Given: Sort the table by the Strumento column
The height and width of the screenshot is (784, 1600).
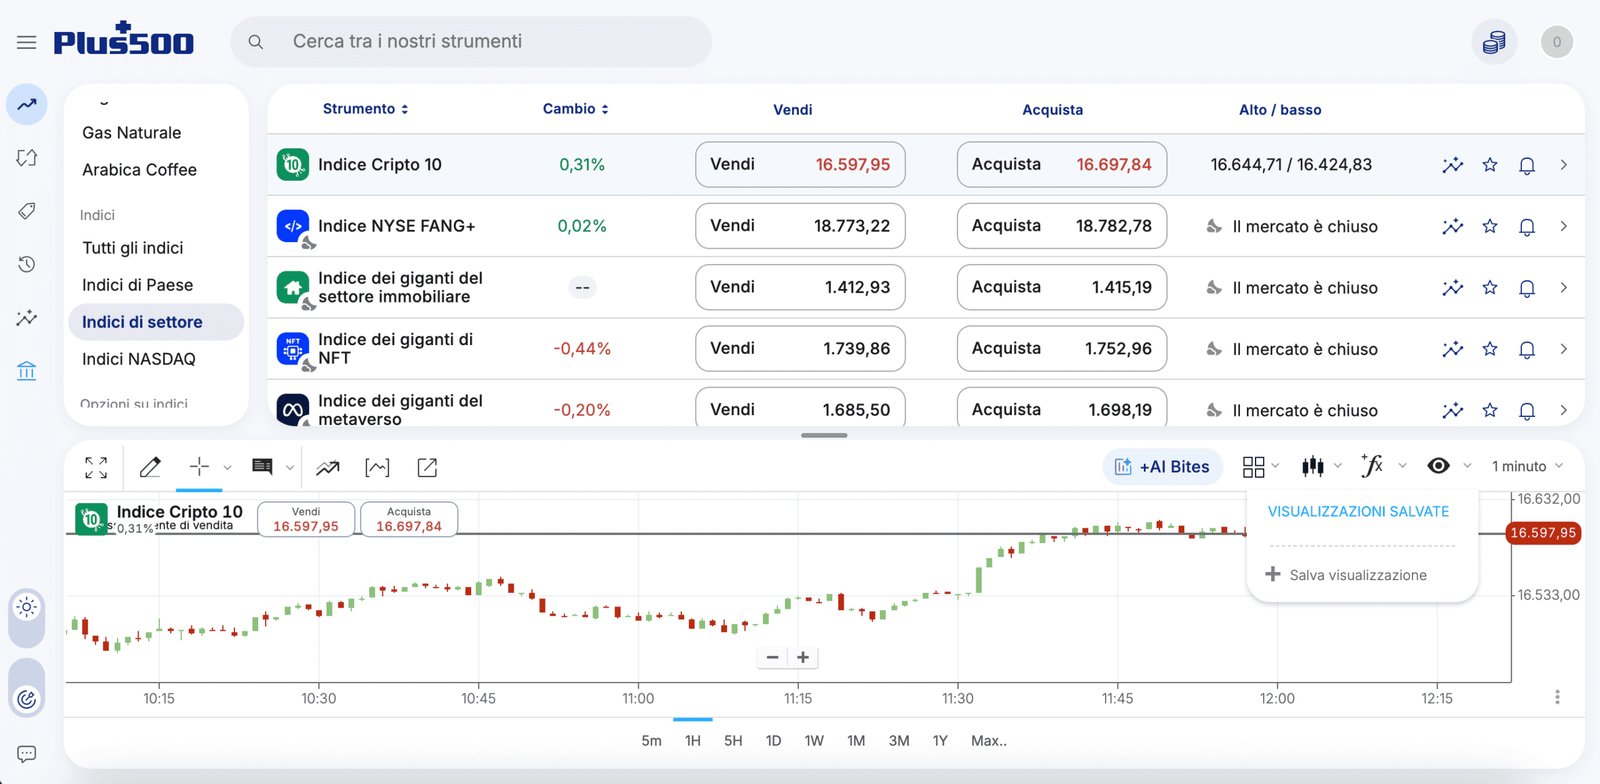Looking at the screenshot, I should [x=365, y=109].
